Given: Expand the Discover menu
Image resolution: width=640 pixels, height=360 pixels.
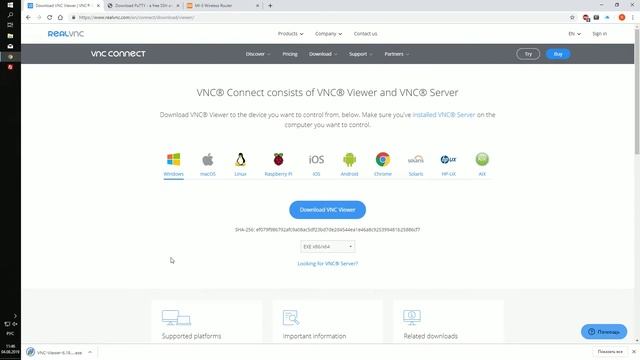Looking at the screenshot, I should 258,54.
